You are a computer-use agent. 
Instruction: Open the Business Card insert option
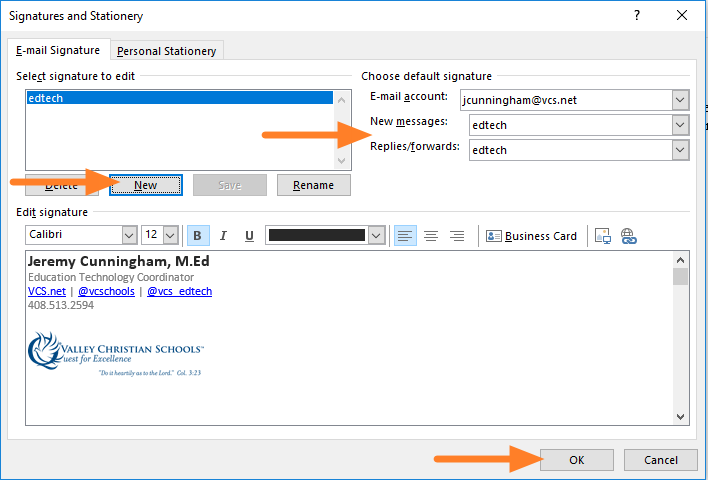coord(531,236)
